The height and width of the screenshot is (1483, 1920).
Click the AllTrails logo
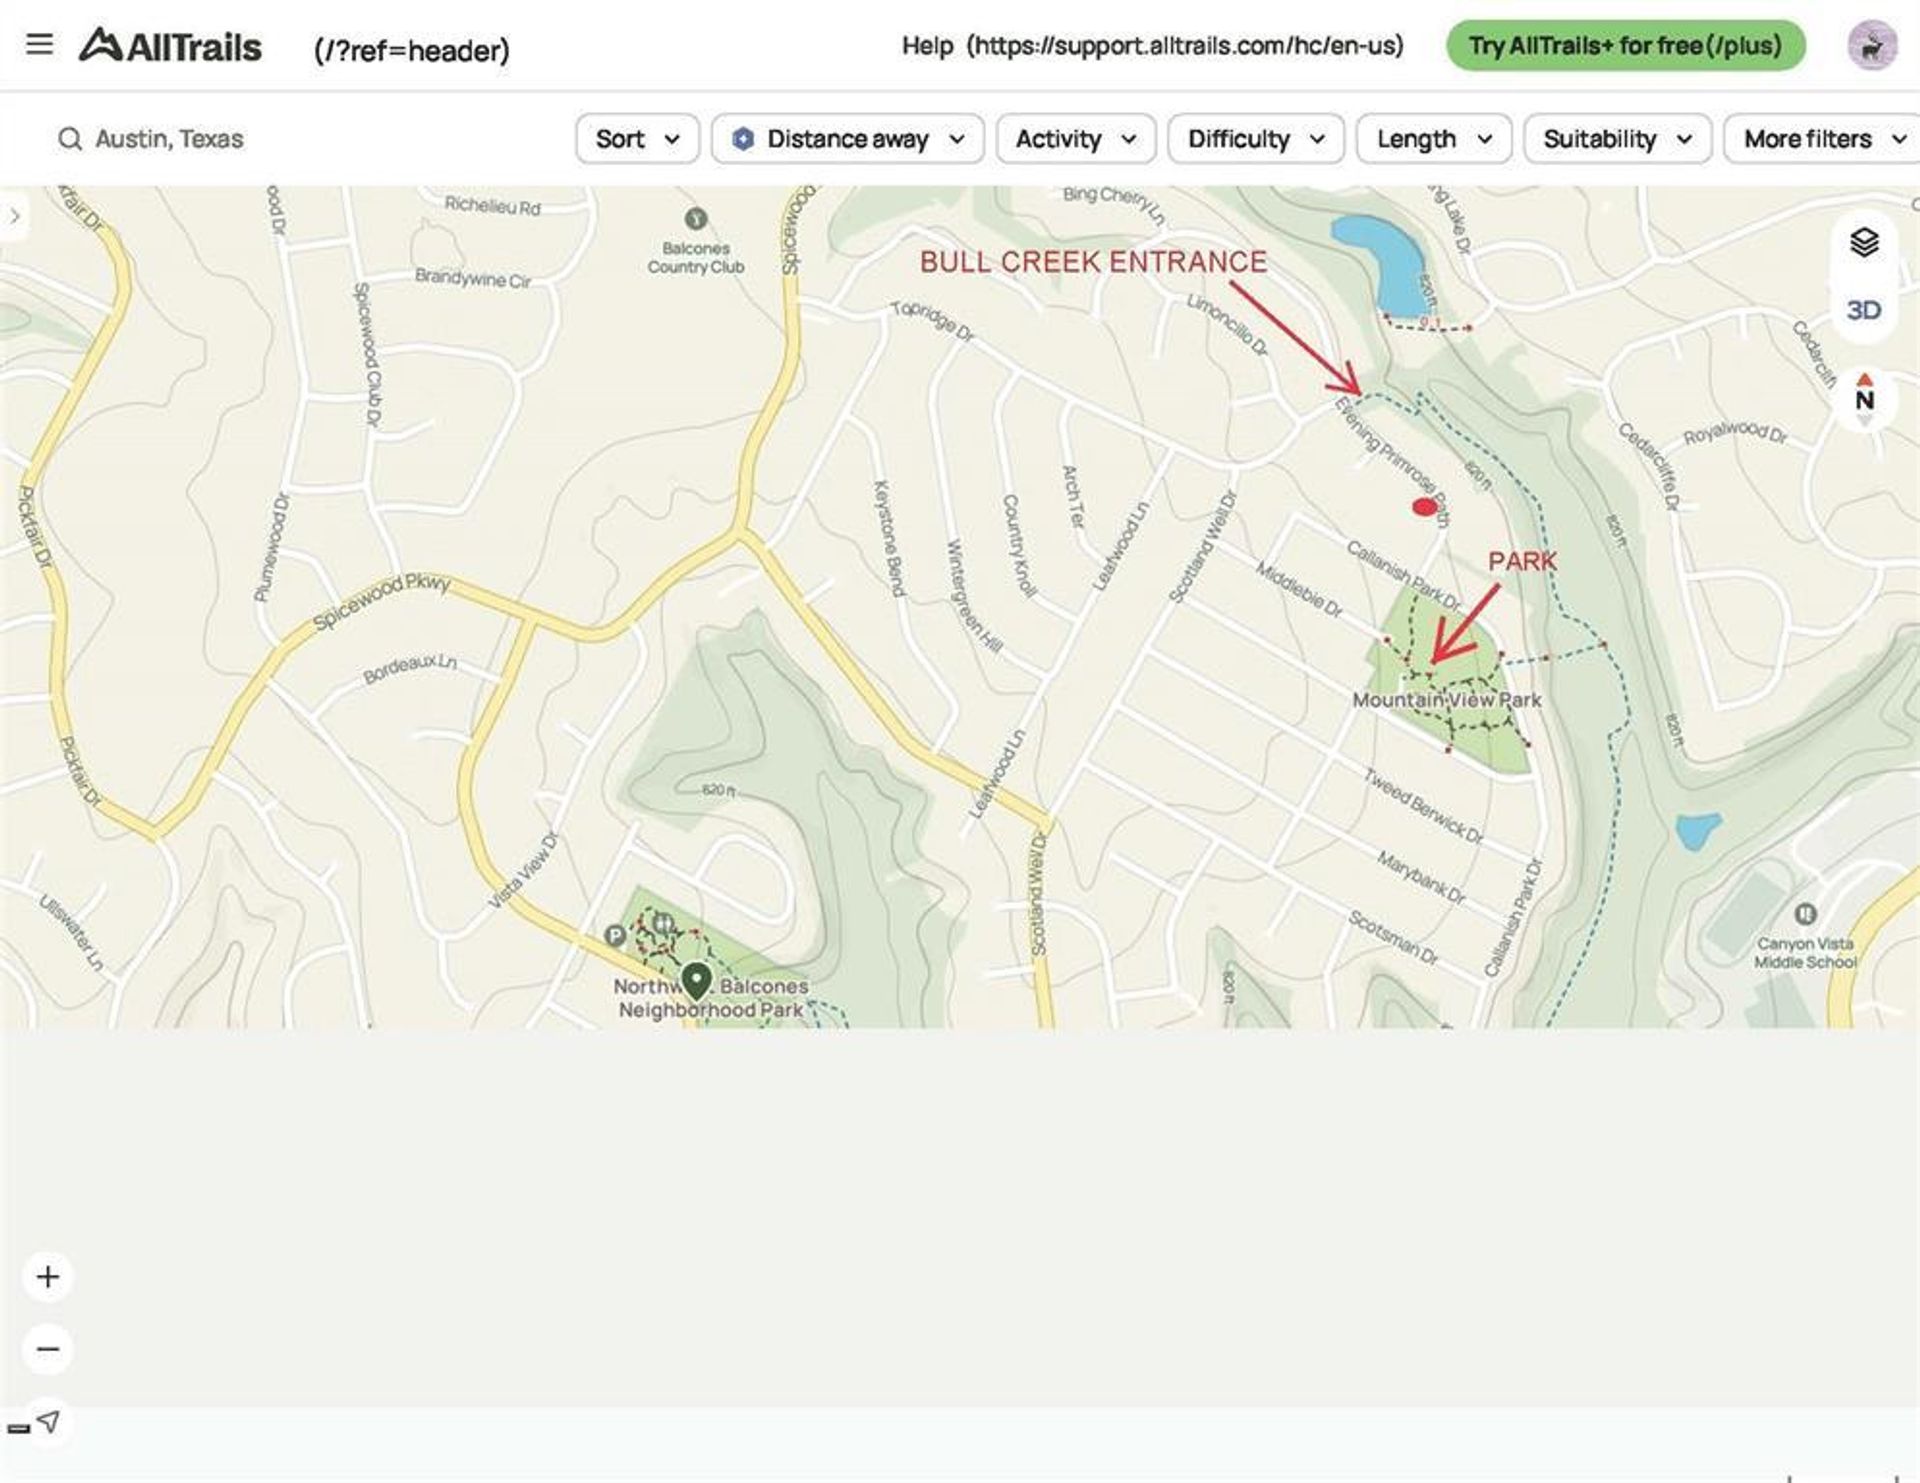(171, 46)
